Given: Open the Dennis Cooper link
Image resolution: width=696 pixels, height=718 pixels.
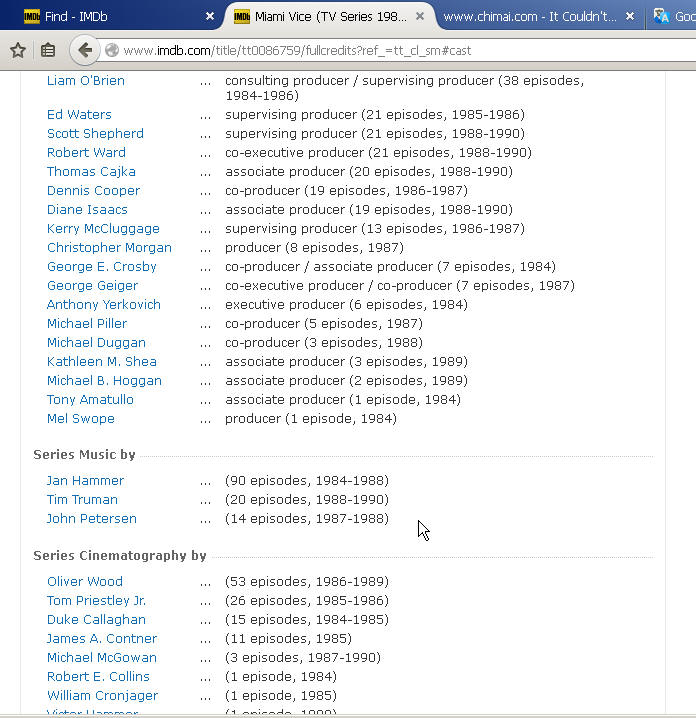Looking at the screenshot, I should click(93, 190).
